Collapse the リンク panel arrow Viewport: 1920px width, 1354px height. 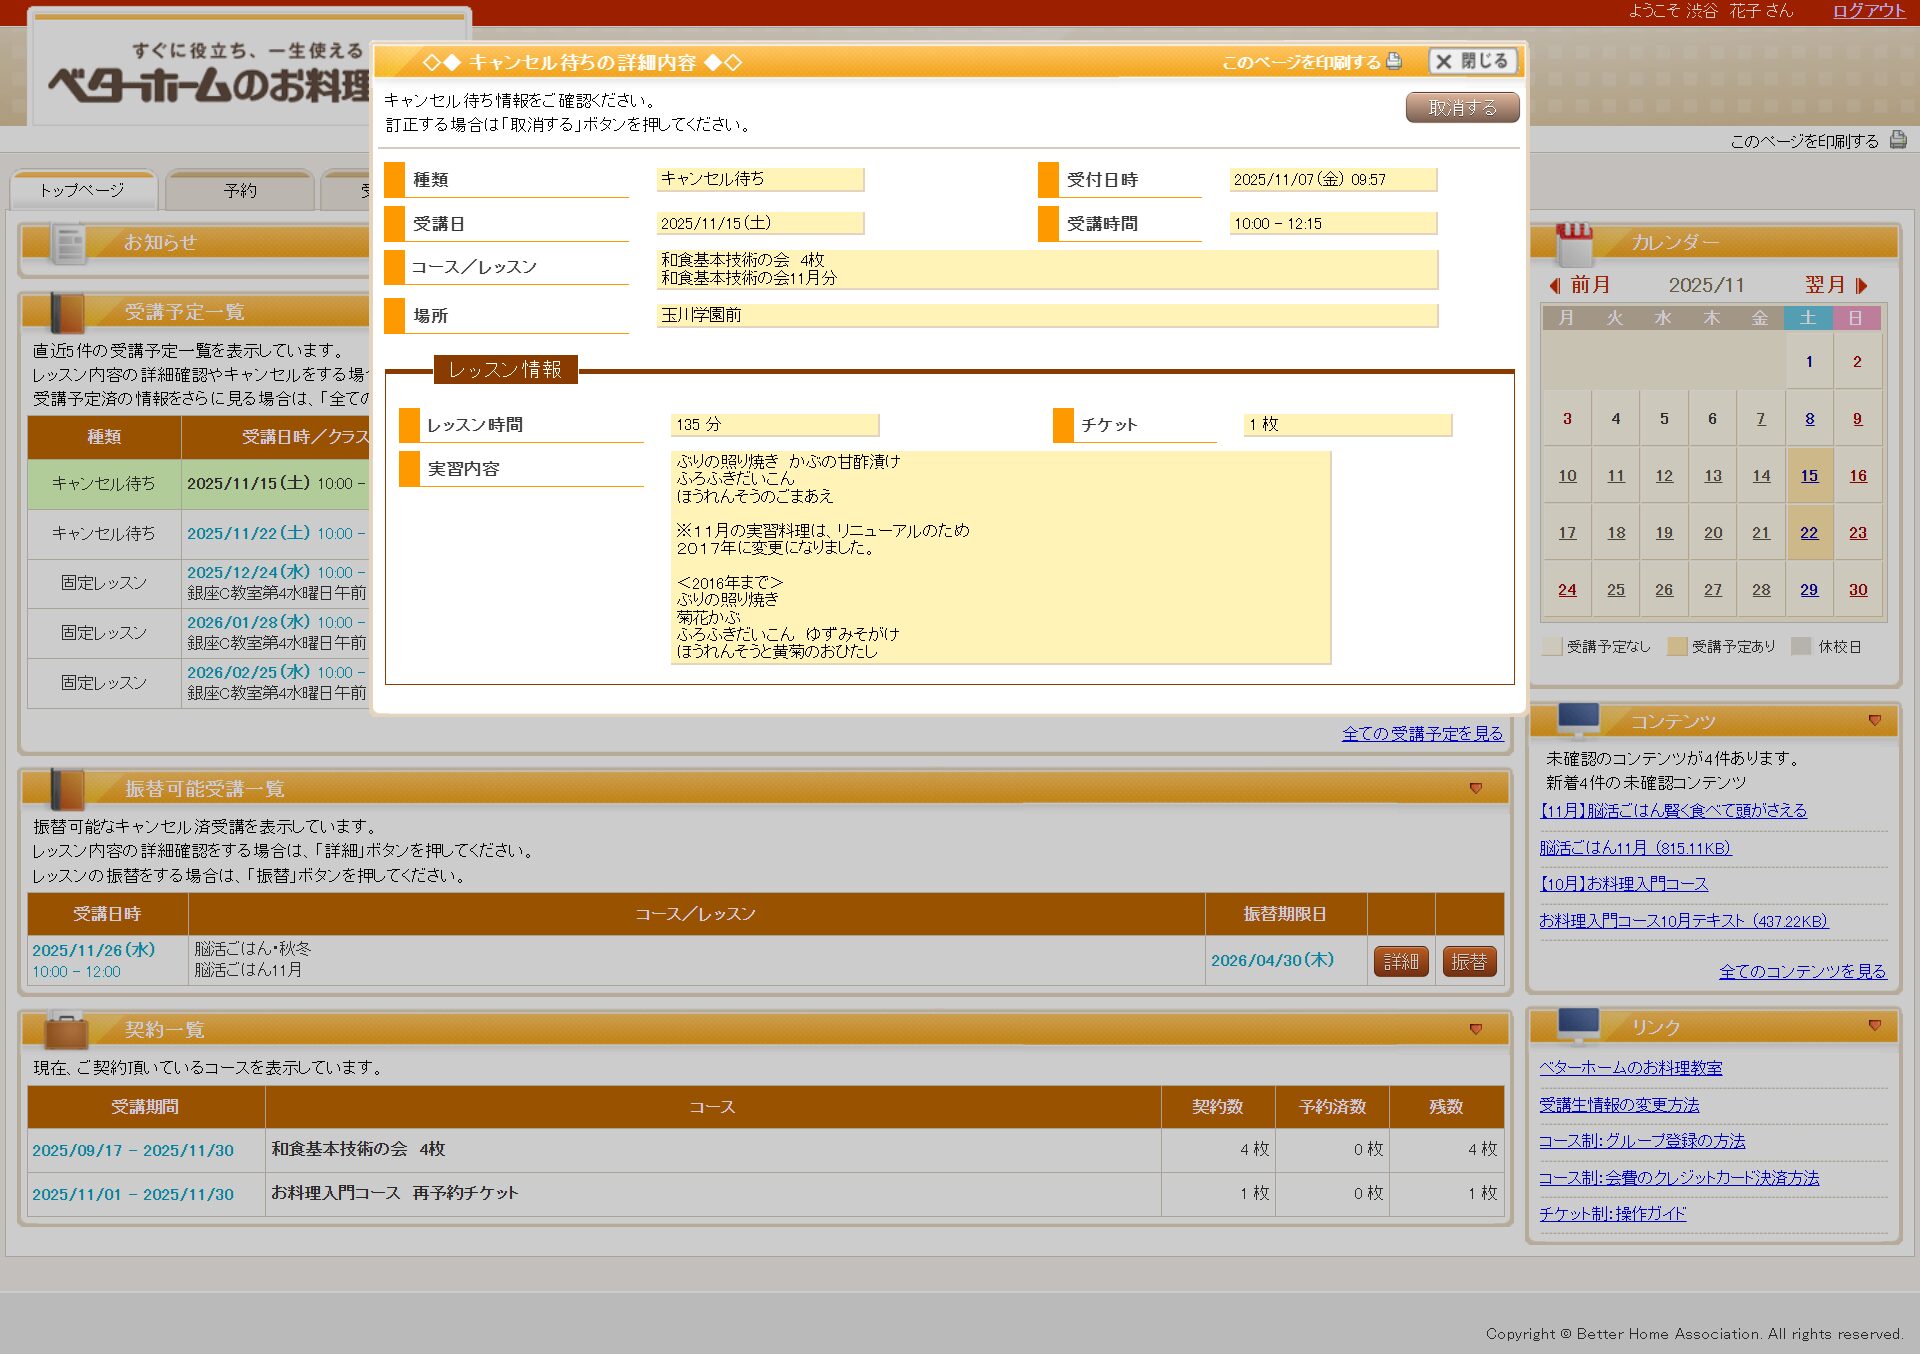(1874, 1025)
